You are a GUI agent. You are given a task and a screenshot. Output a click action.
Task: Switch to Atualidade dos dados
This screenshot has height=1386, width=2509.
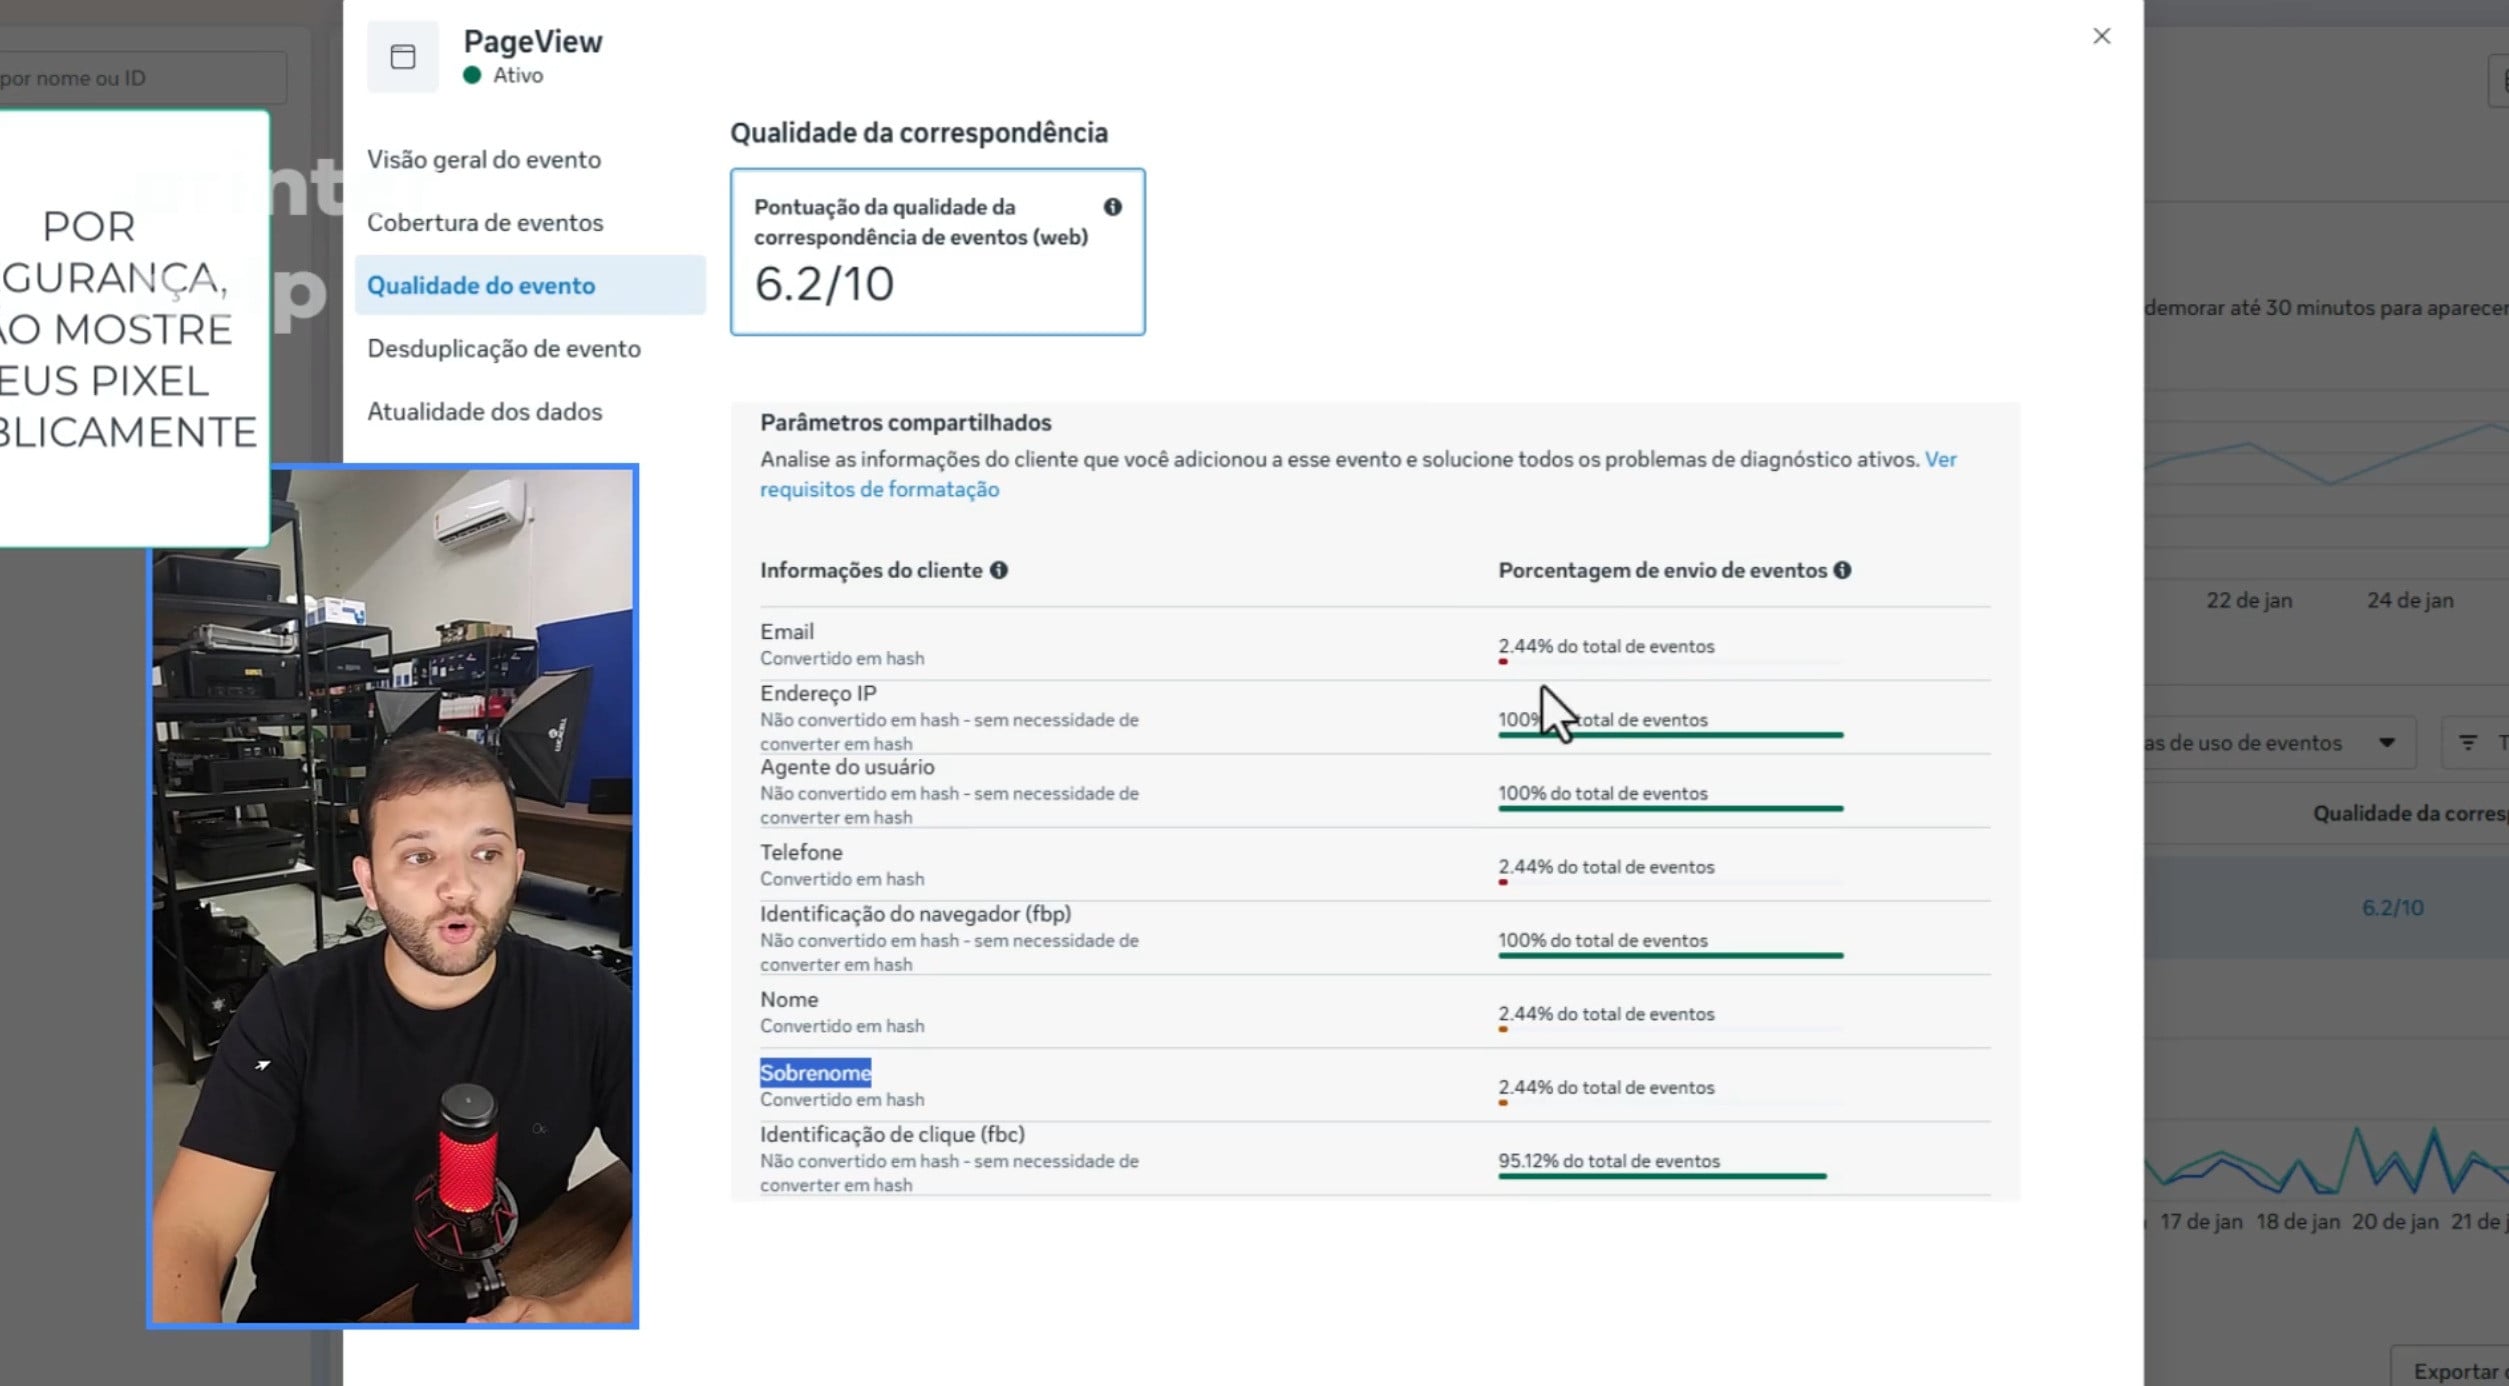coord(484,412)
